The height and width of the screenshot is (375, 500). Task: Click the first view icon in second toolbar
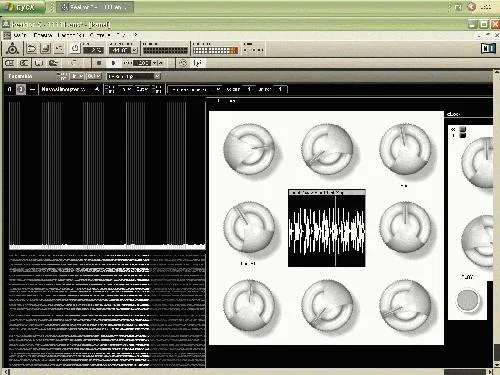[x=10, y=63]
